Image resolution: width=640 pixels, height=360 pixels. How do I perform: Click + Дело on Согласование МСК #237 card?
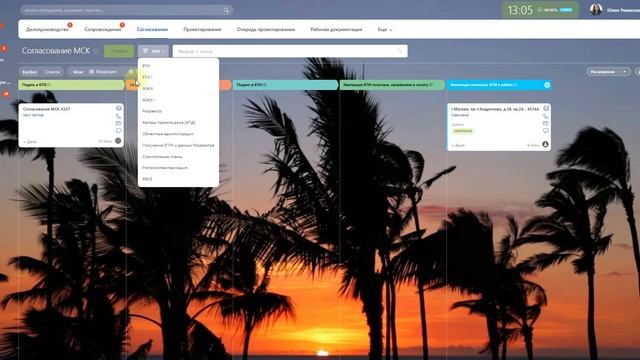pyautogui.click(x=30, y=142)
